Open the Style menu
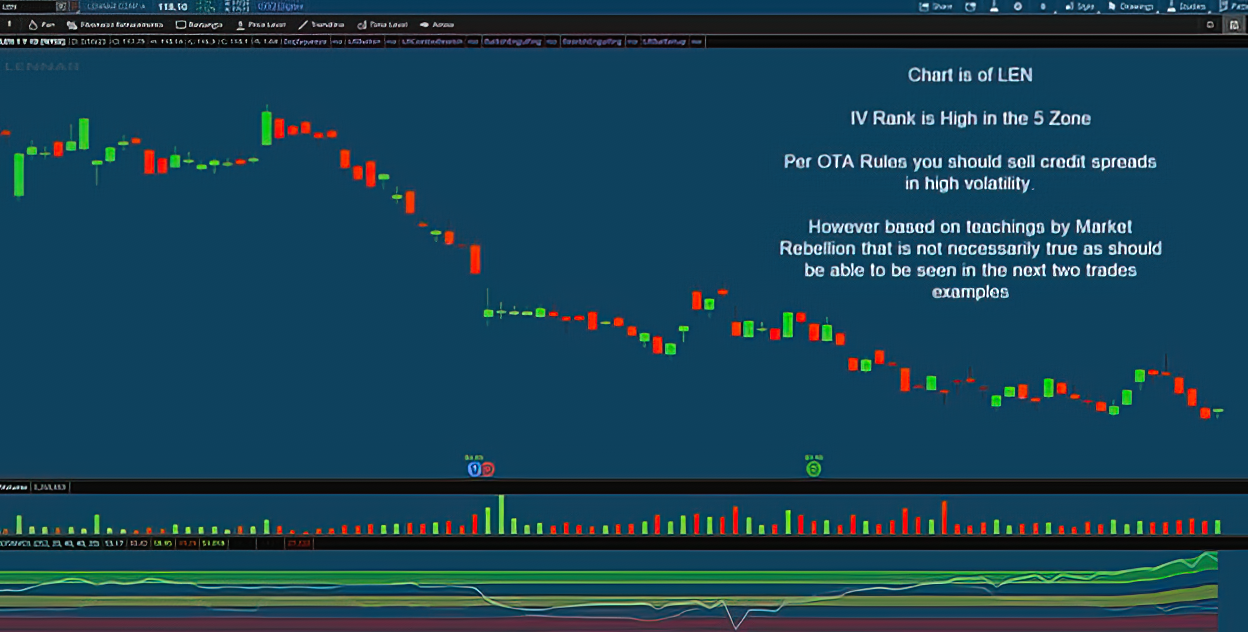 pos(1079,6)
